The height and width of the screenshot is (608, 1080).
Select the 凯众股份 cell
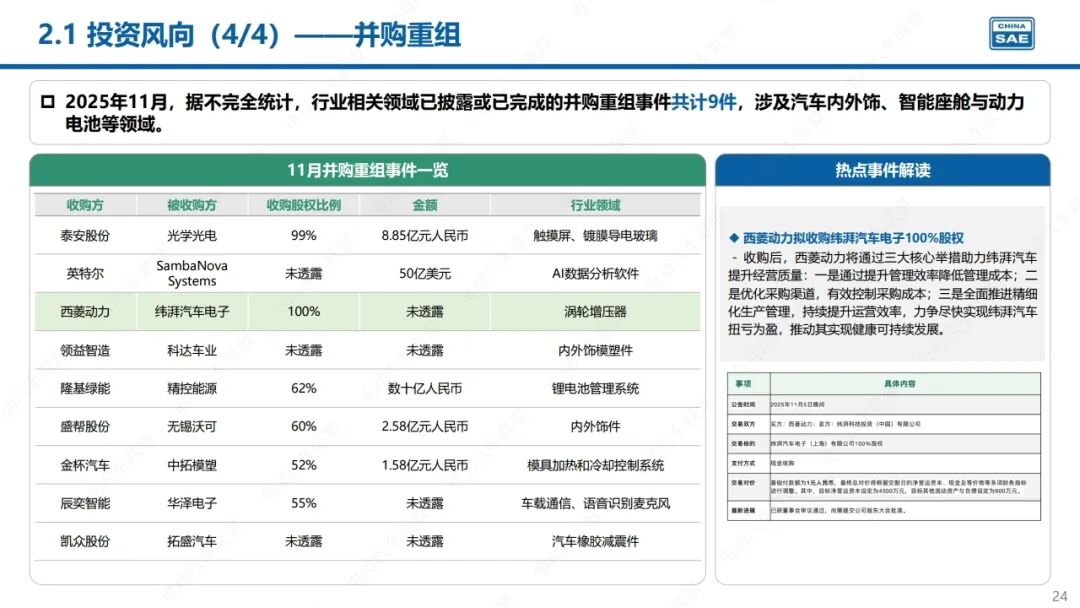(85, 542)
